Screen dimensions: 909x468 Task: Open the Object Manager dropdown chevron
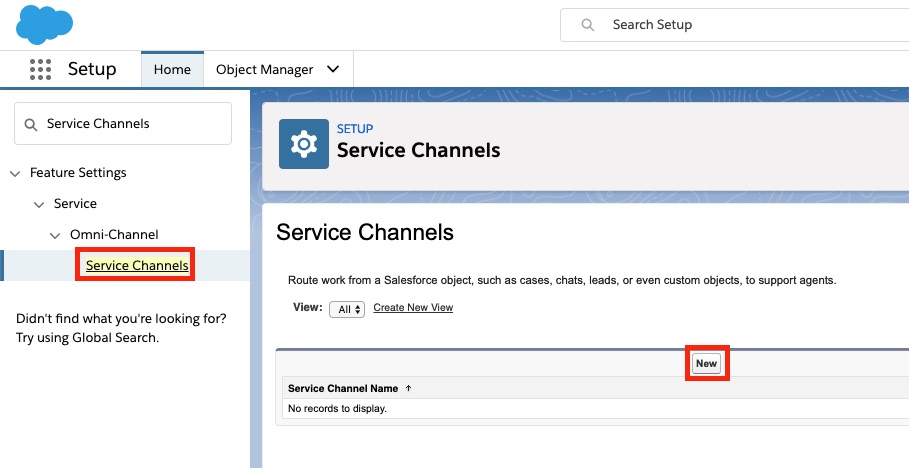333,69
